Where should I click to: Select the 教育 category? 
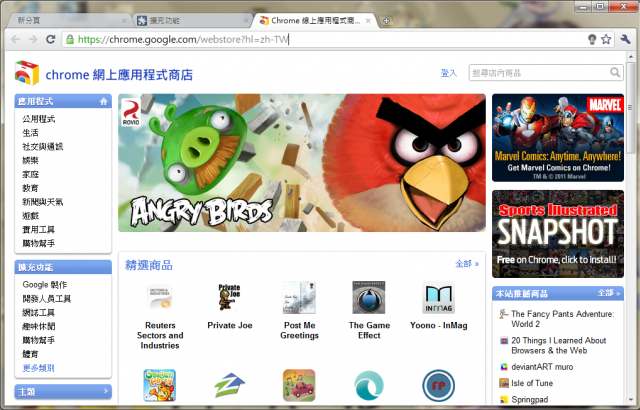(x=30, y=188)
